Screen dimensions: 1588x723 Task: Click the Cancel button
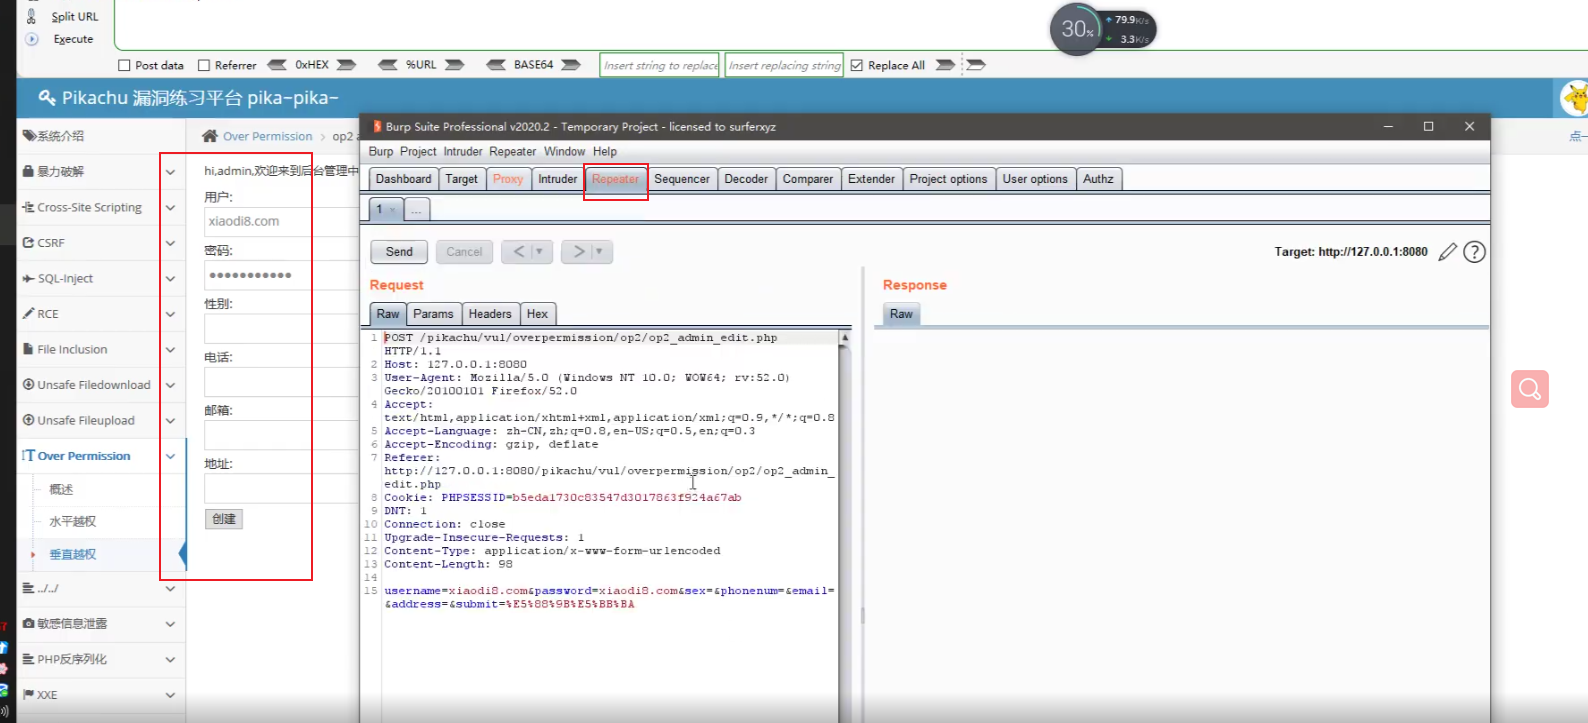click(464, 252)
